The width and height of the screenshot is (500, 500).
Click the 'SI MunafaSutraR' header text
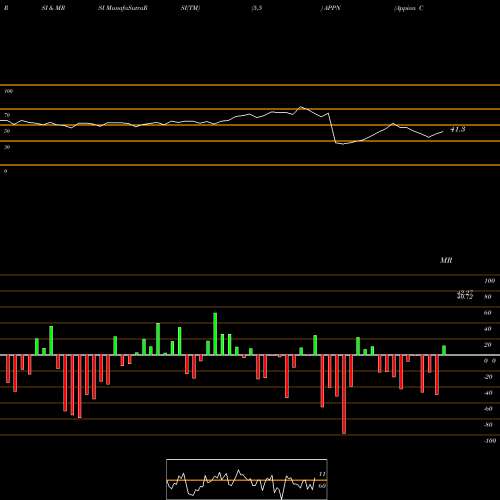point(123,8)
